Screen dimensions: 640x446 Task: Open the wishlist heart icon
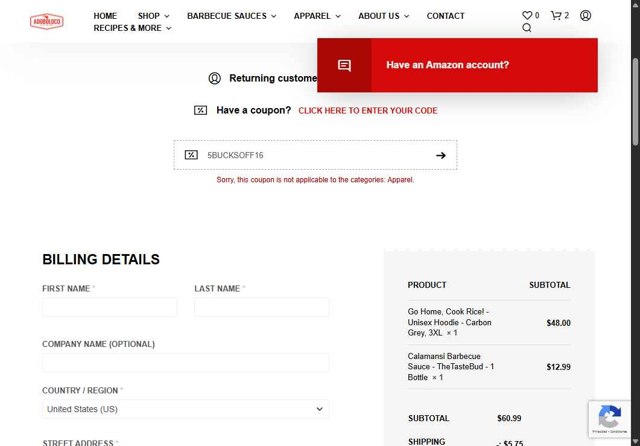527,16
